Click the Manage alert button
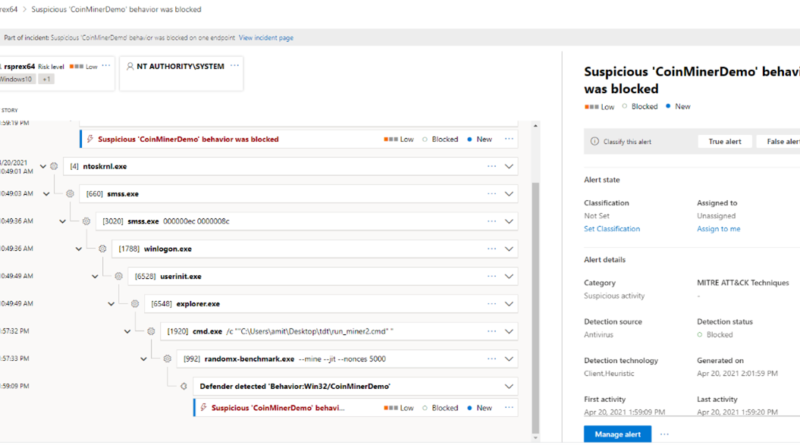This screenshot has height=445, width=800. tap(617, 434)
